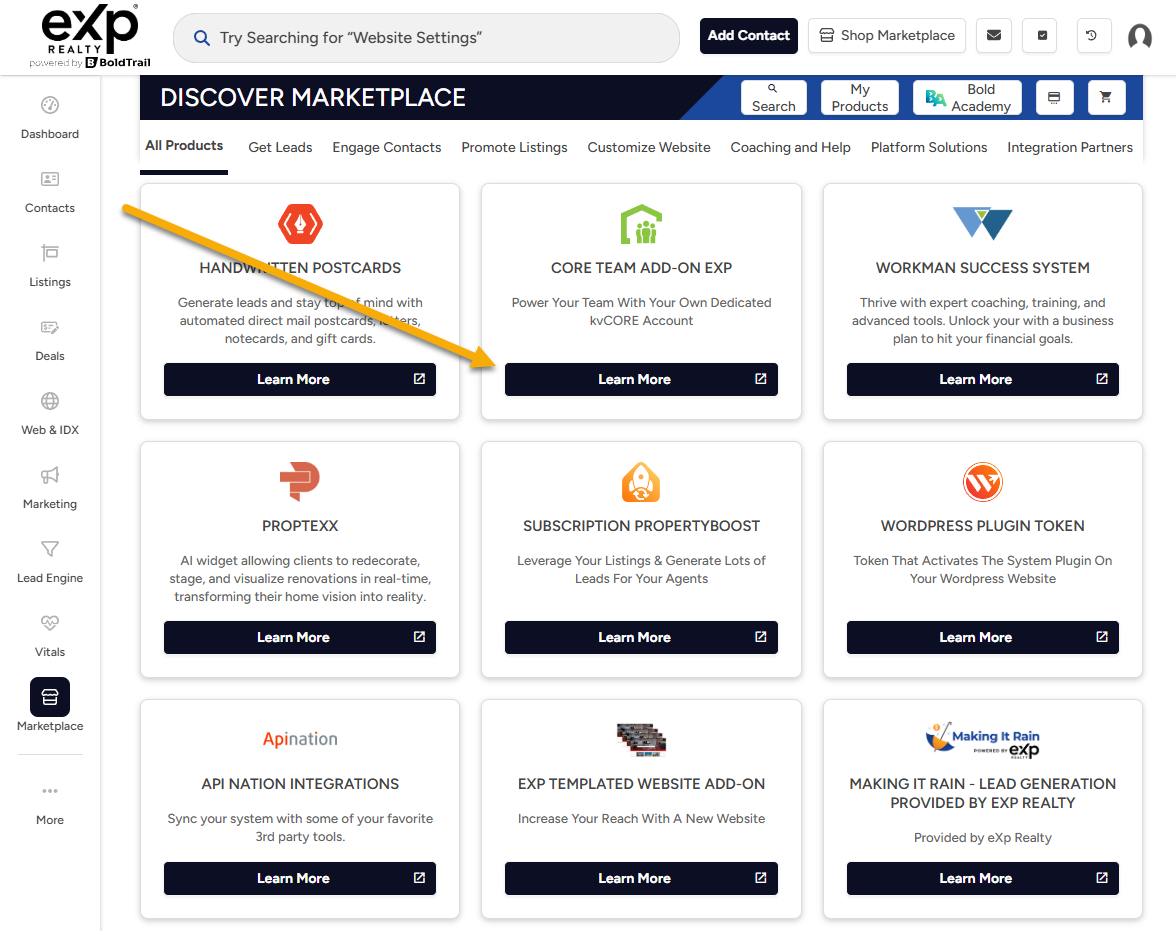Open the mail icon in top bar
The width and height of the screenshot is (1176, 931).
click(994, 35)
